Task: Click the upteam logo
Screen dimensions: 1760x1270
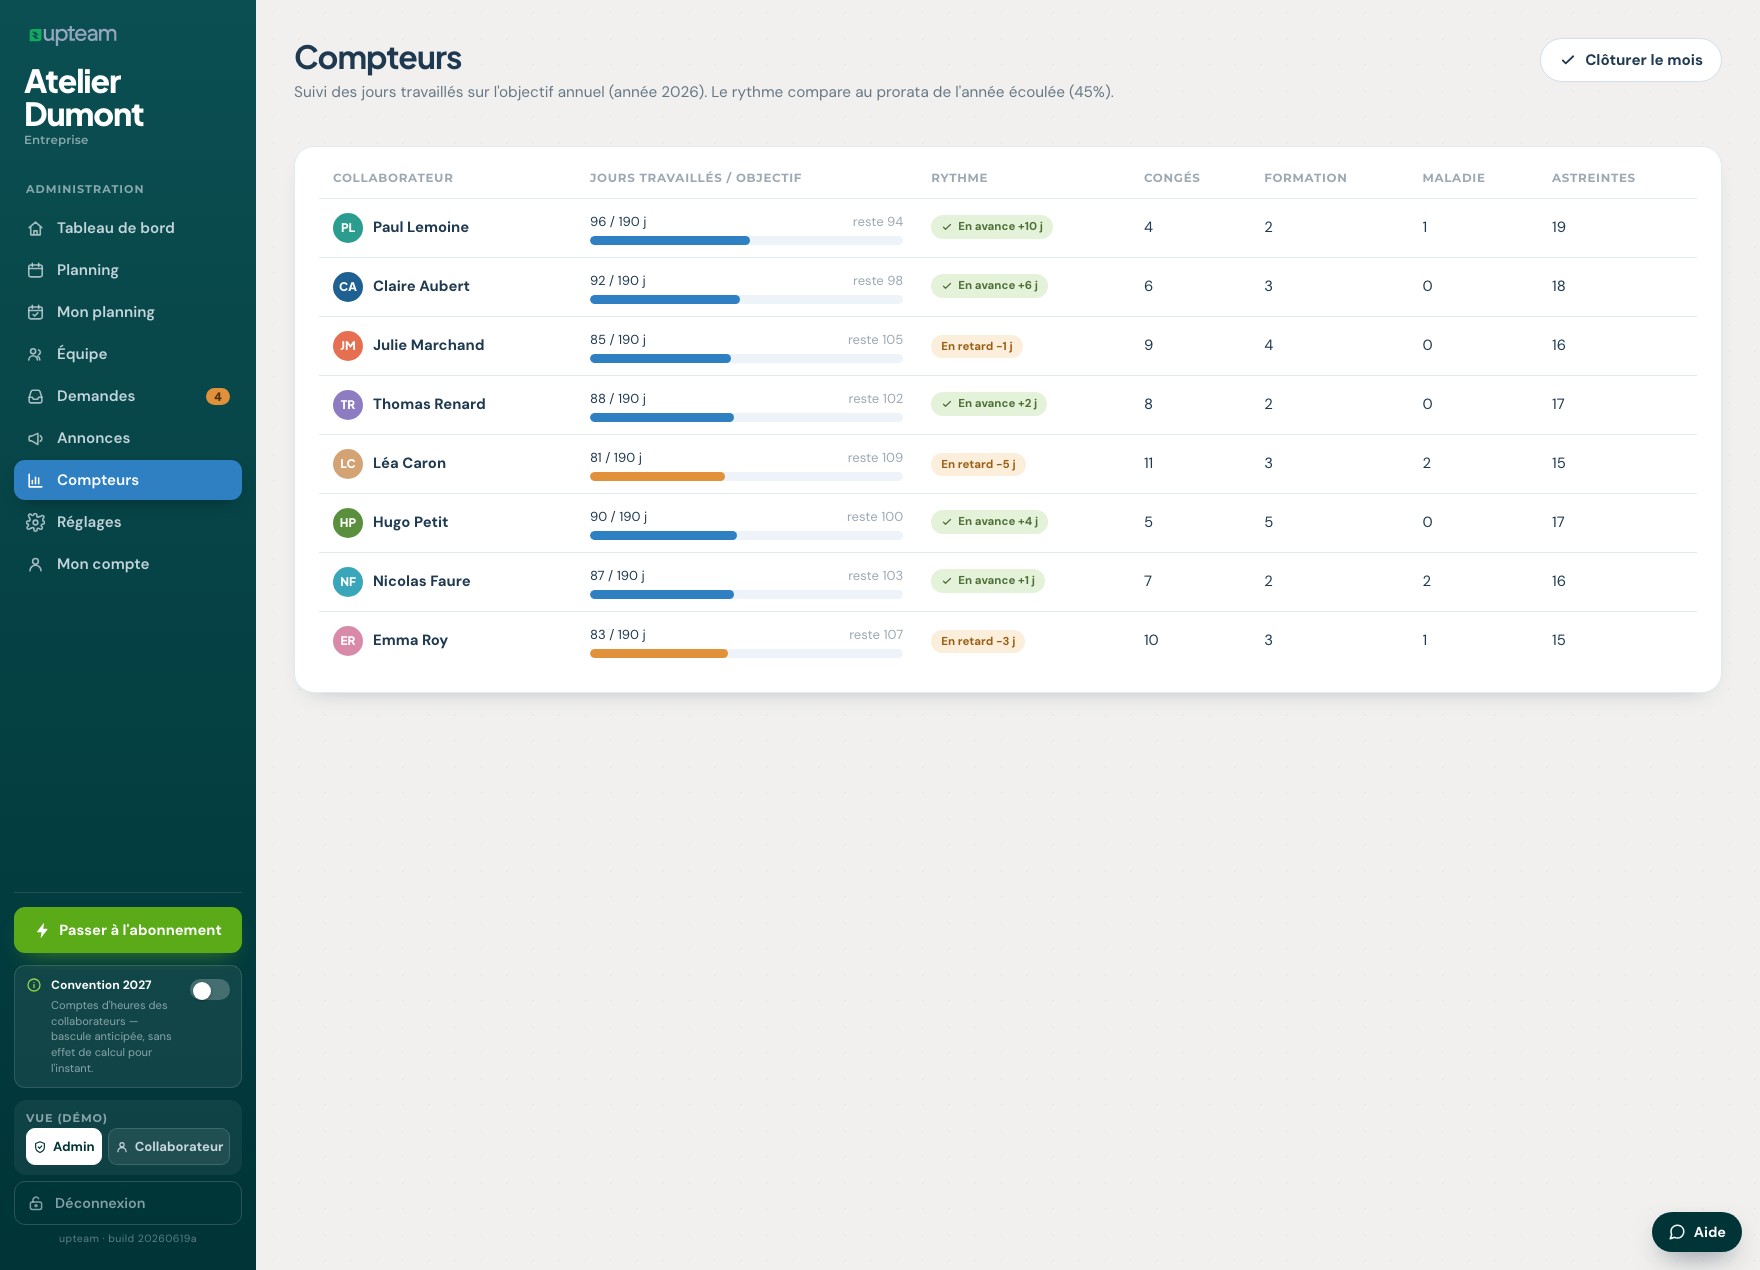Action: pos(73,35)
